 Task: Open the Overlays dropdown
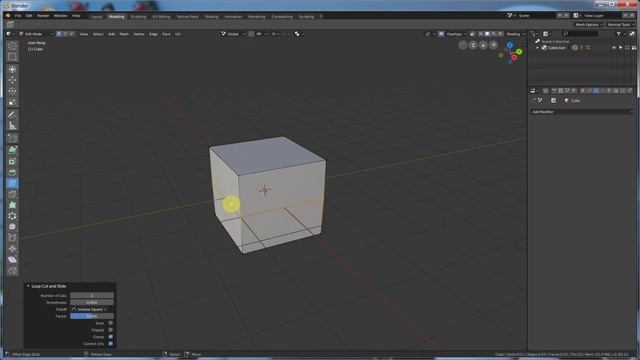point(456,34)
